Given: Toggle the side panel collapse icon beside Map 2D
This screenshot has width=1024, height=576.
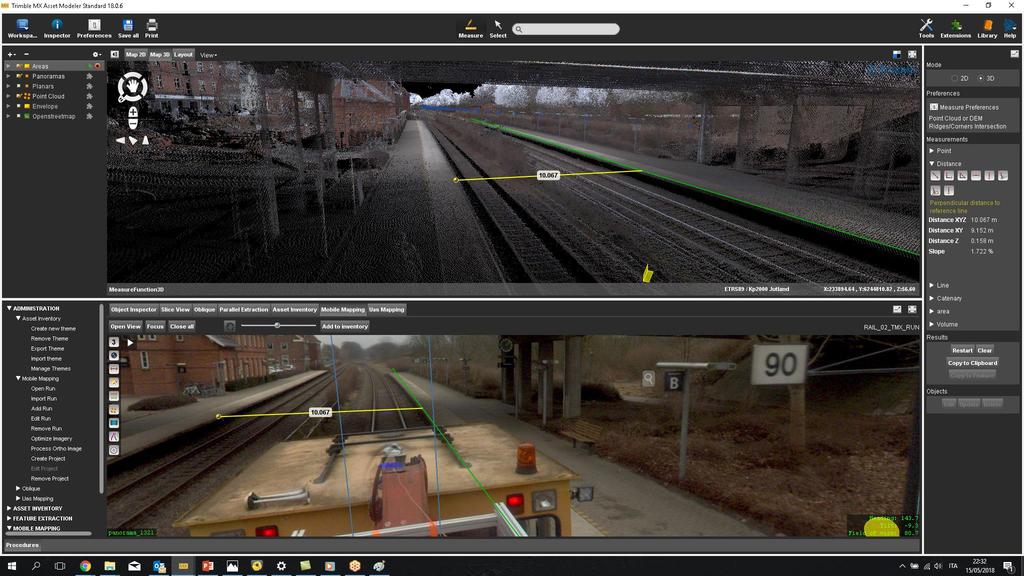Looking at the screenshot, I should click(x=115, y=54).
